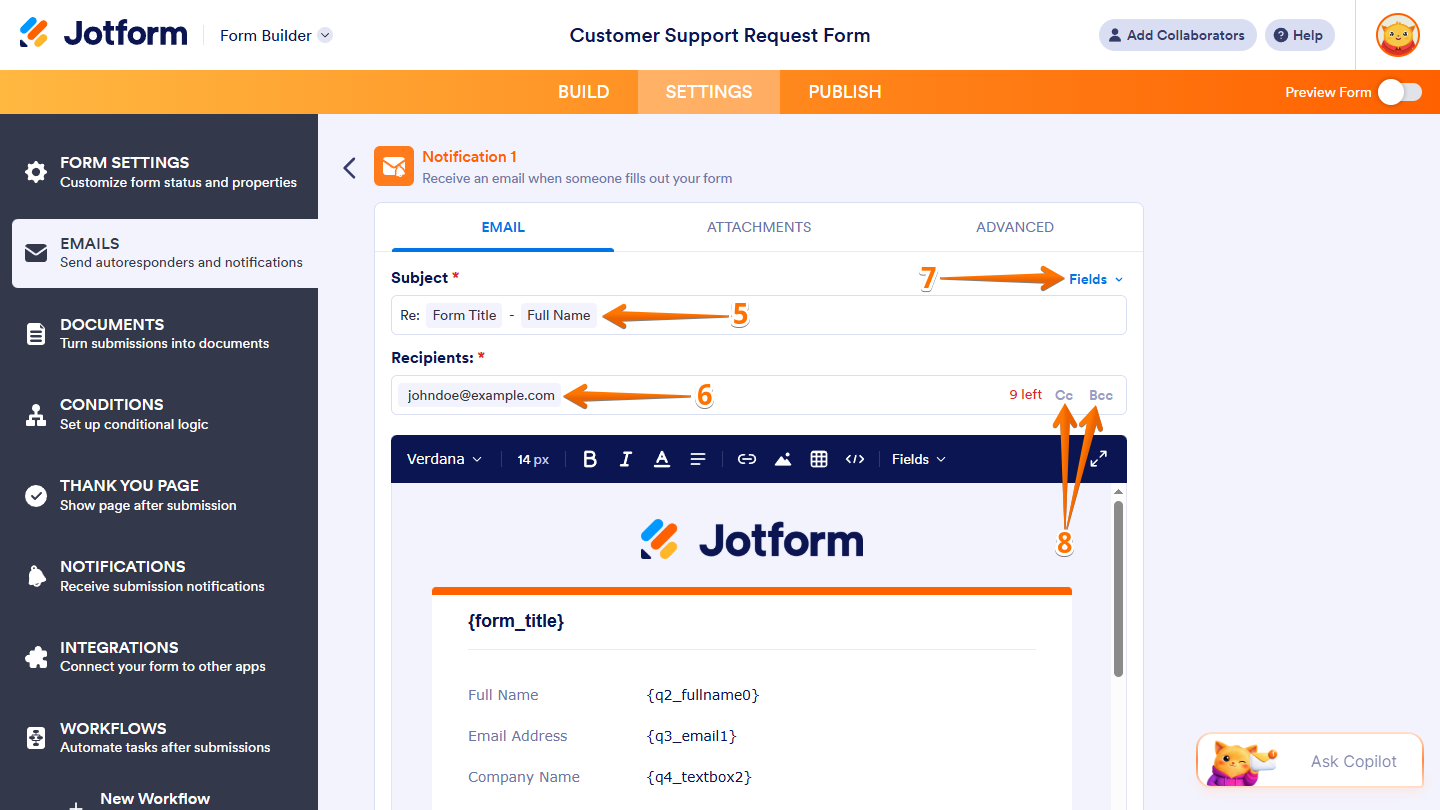The height and width of the screenshot is (810, 1440).
Task: Click the form title Customer Support Request Form
Action: click(720, 35)
